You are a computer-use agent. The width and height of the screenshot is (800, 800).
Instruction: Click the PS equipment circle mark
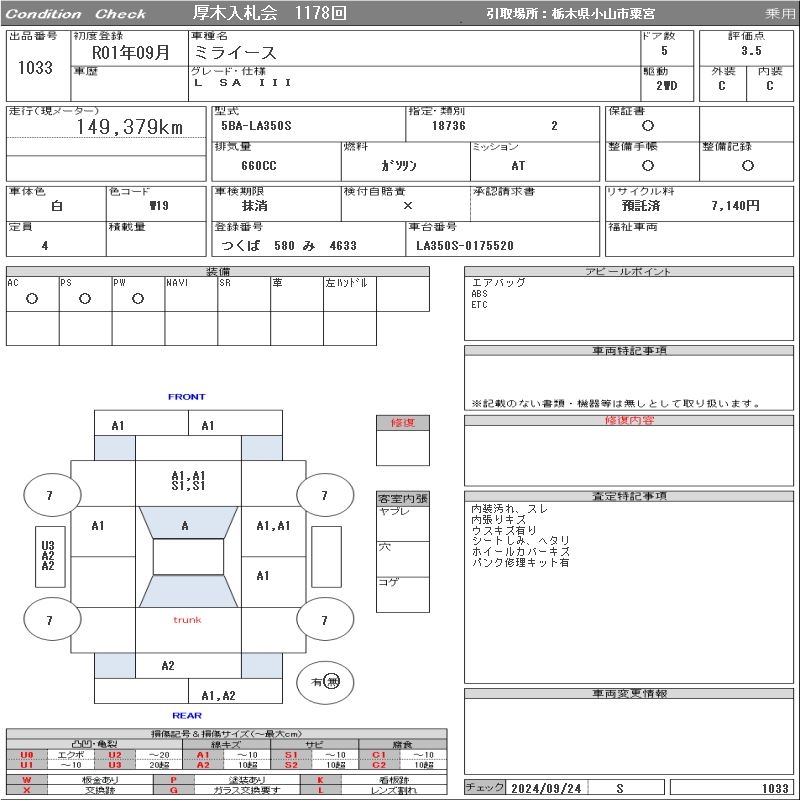click(x=85, y=299)
